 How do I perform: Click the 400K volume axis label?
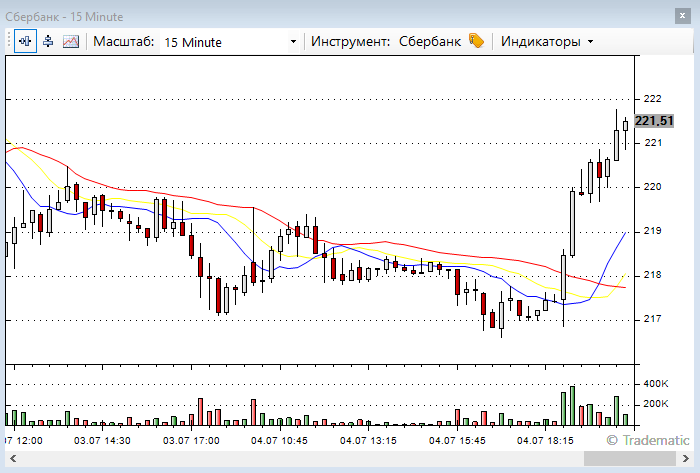click(x=656, y=384)
